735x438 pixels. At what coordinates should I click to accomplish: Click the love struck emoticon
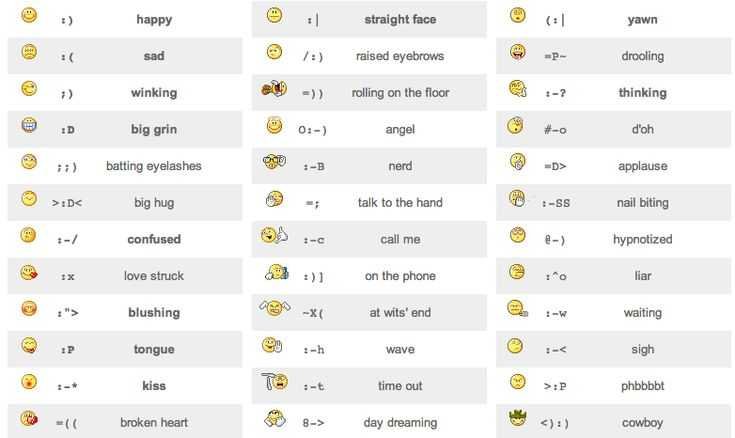(29, 272)
